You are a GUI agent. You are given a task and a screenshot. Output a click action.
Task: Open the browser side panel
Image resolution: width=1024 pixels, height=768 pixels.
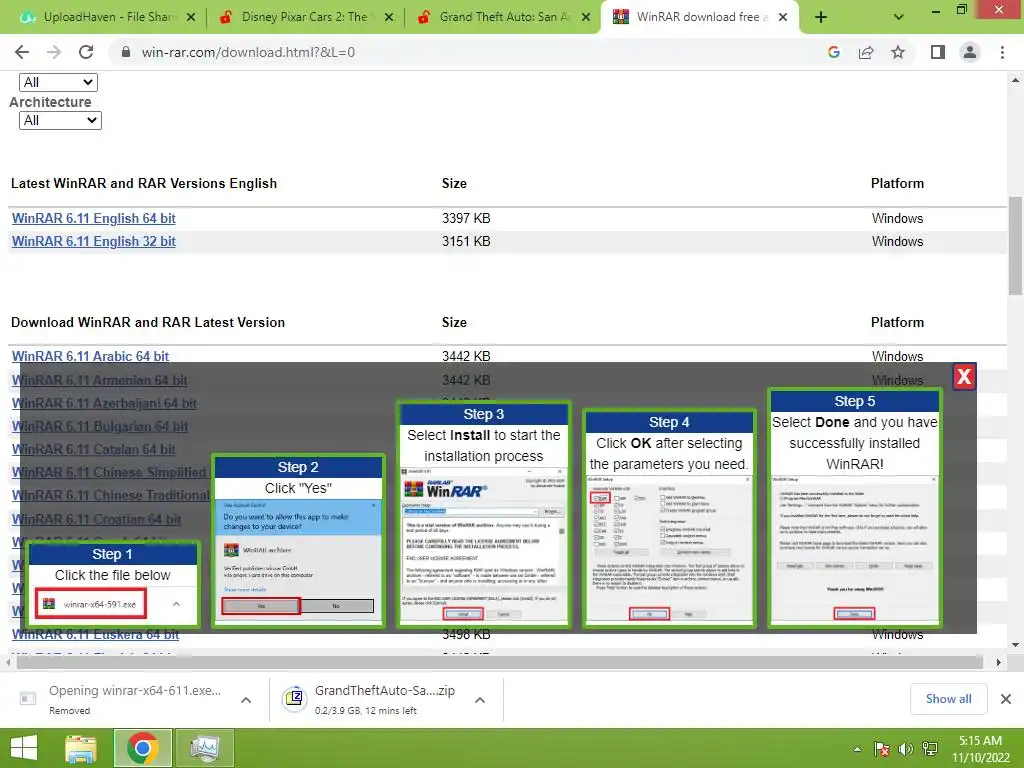pyautogui.click(x=938, y=52)
